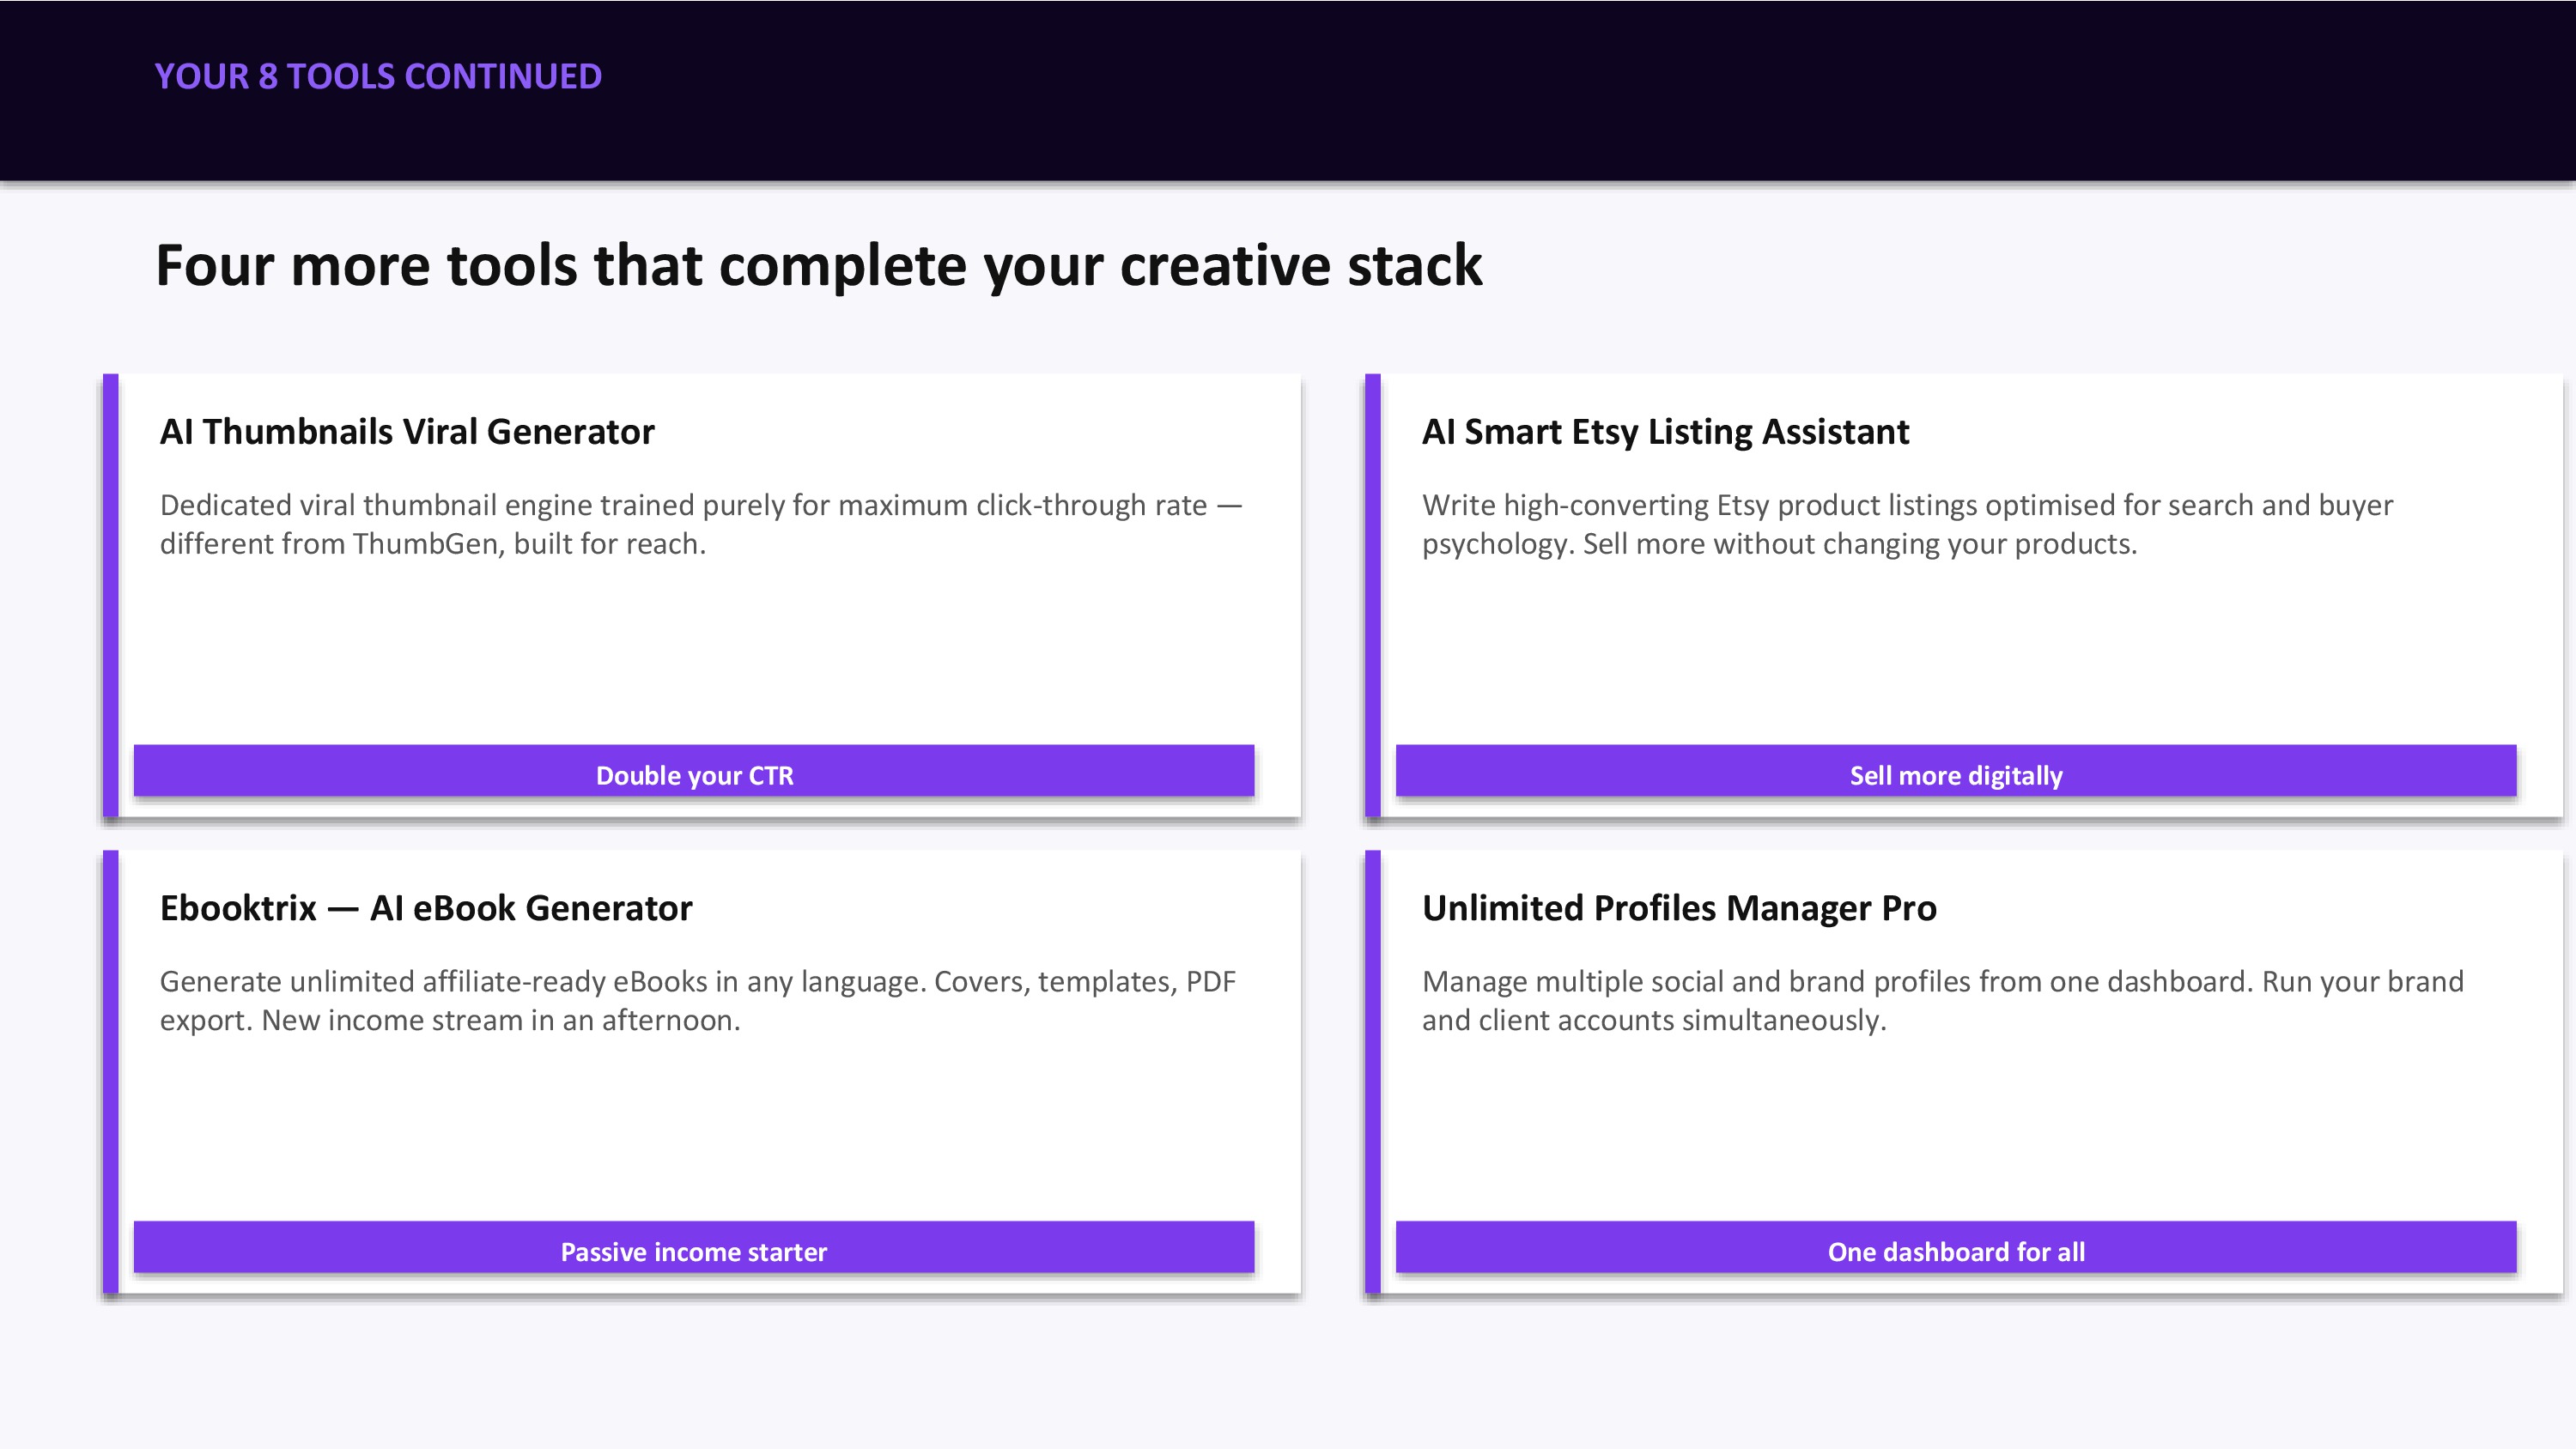The width and height of the screenshot is (2576, 1449).
Task: Click the Unlimited Profiles Manager Pro heading
Action: pos(1679,908)
